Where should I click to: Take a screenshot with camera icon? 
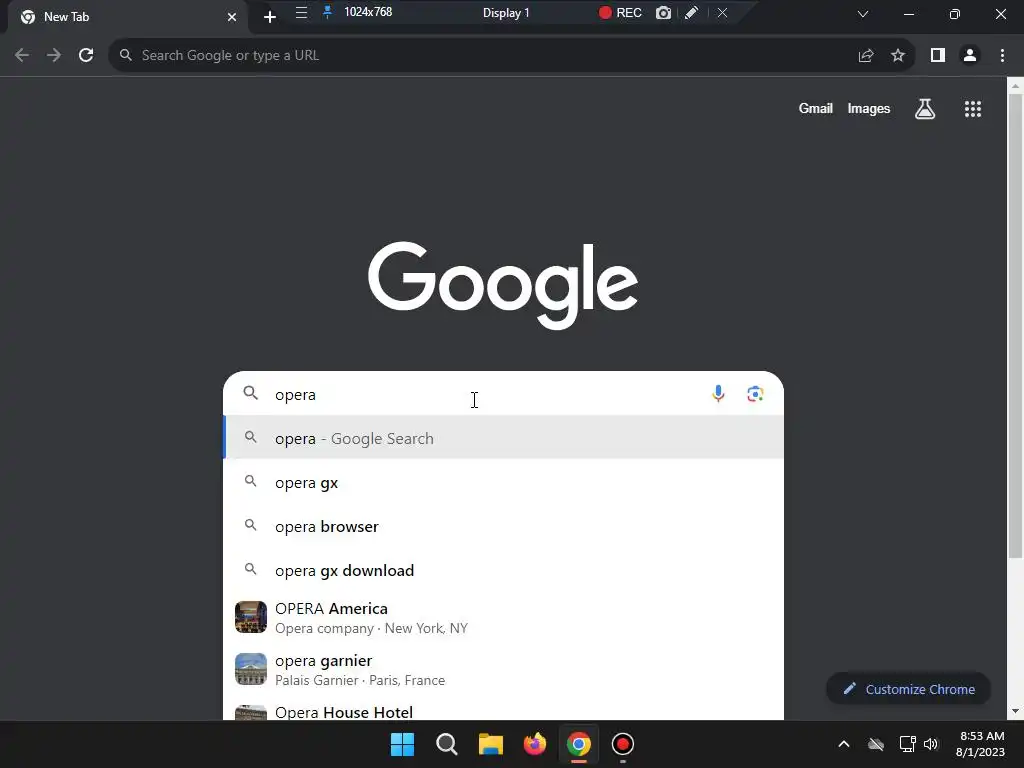[x=664, y=12]
